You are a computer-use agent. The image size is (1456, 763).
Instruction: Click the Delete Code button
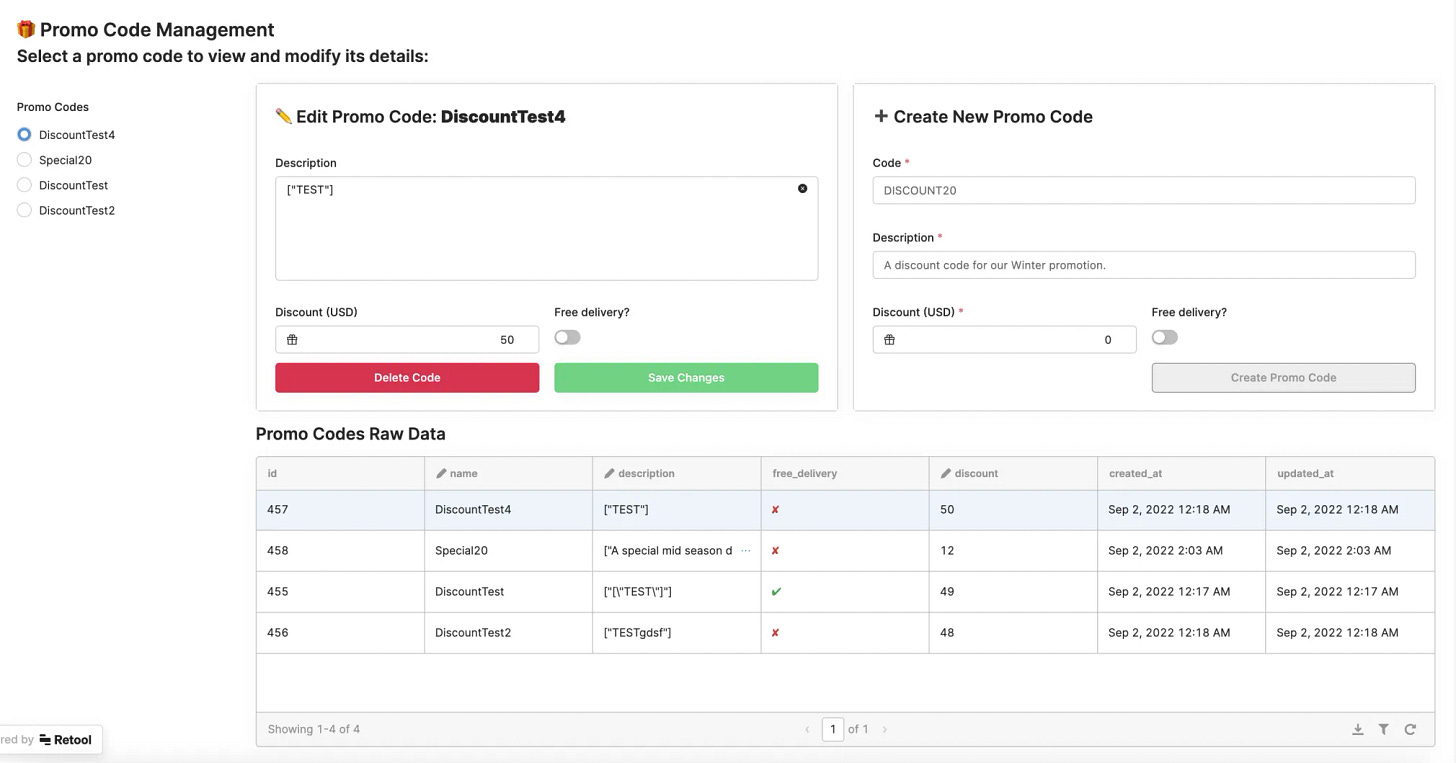[407, 378]
